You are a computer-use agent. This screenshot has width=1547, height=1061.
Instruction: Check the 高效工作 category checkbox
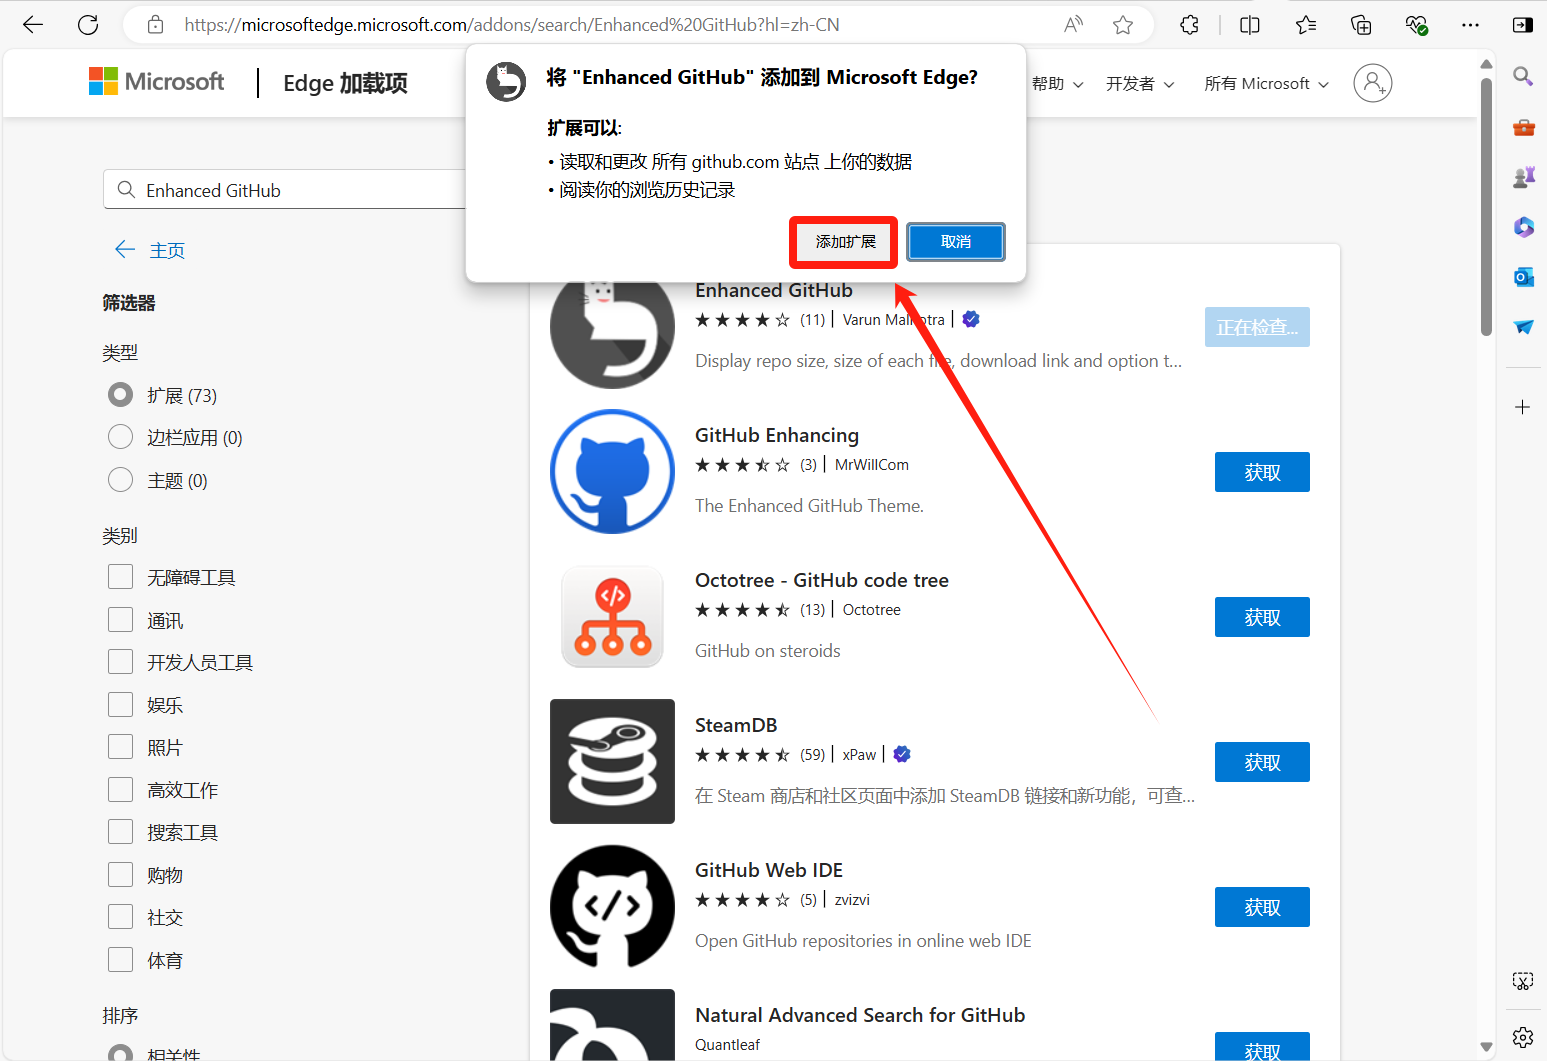(121, 790)
